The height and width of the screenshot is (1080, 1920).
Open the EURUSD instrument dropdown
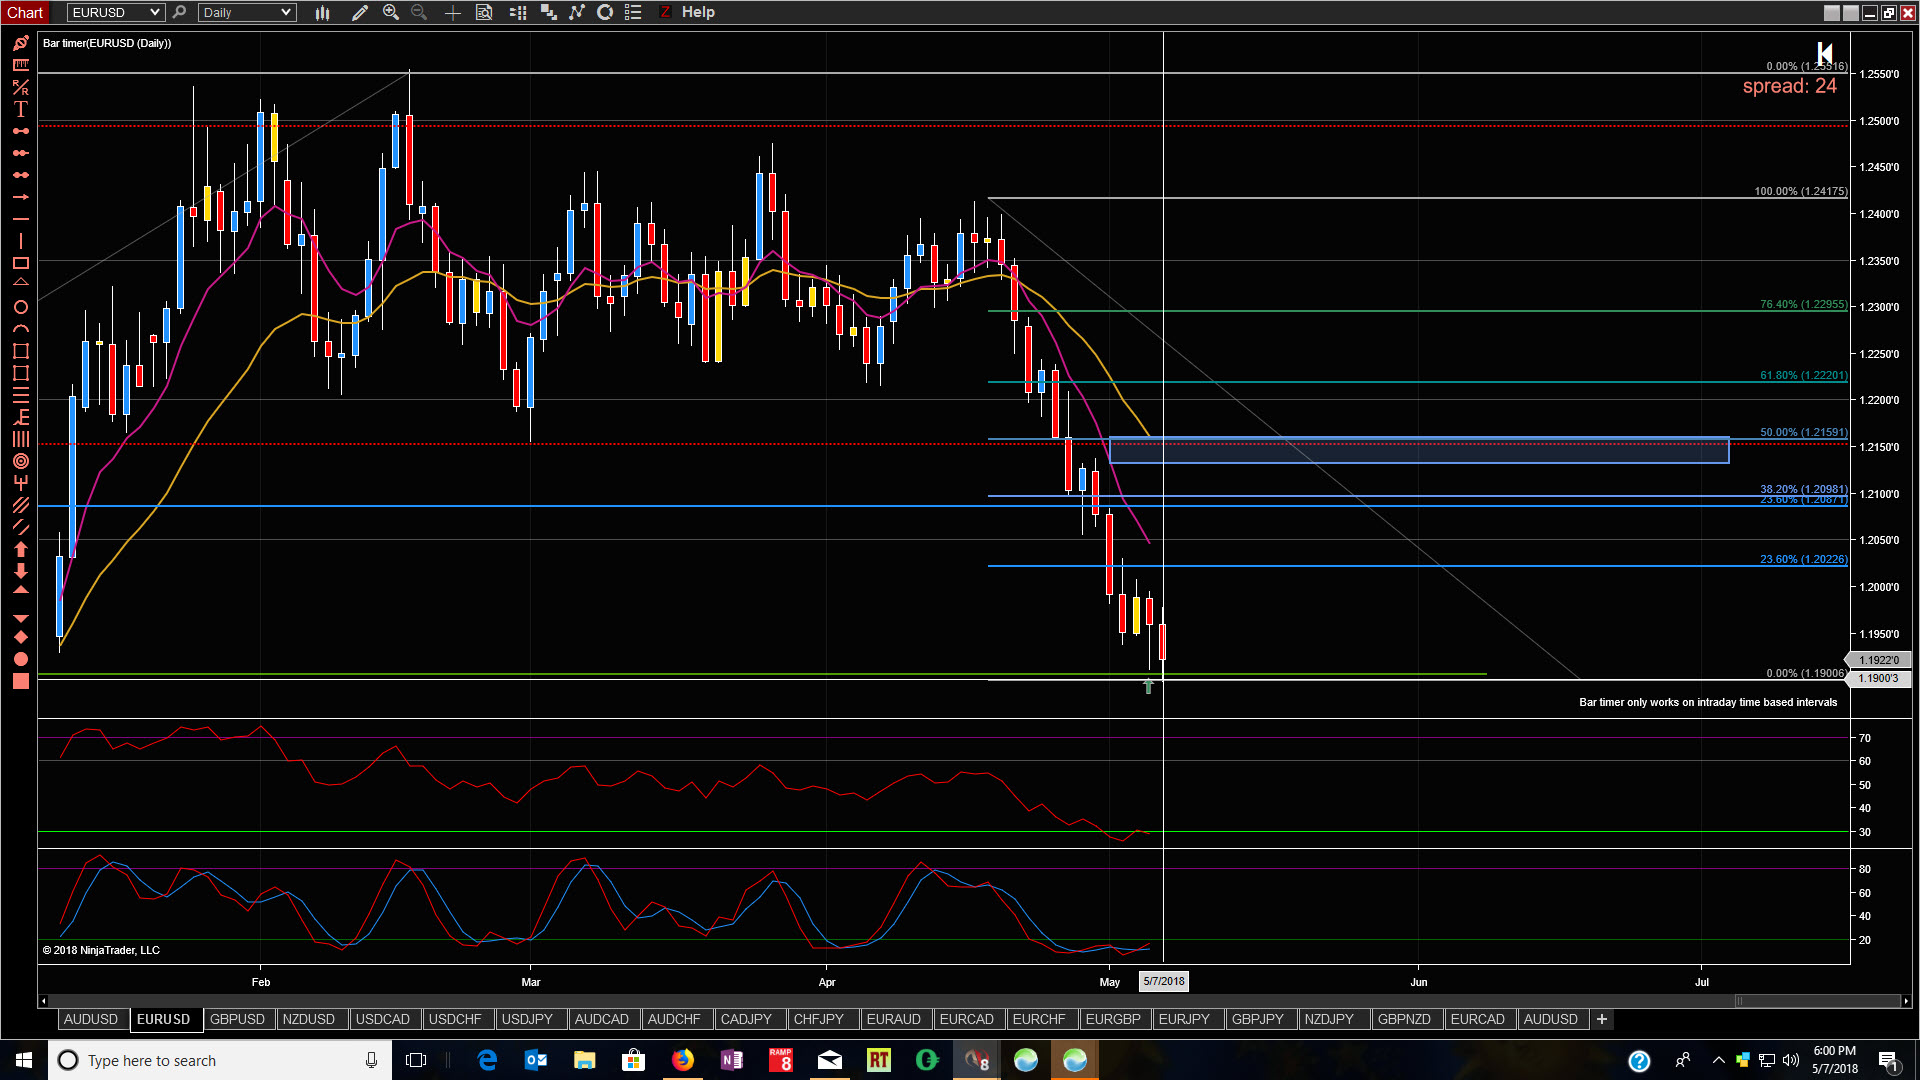[x=116, y=12]
